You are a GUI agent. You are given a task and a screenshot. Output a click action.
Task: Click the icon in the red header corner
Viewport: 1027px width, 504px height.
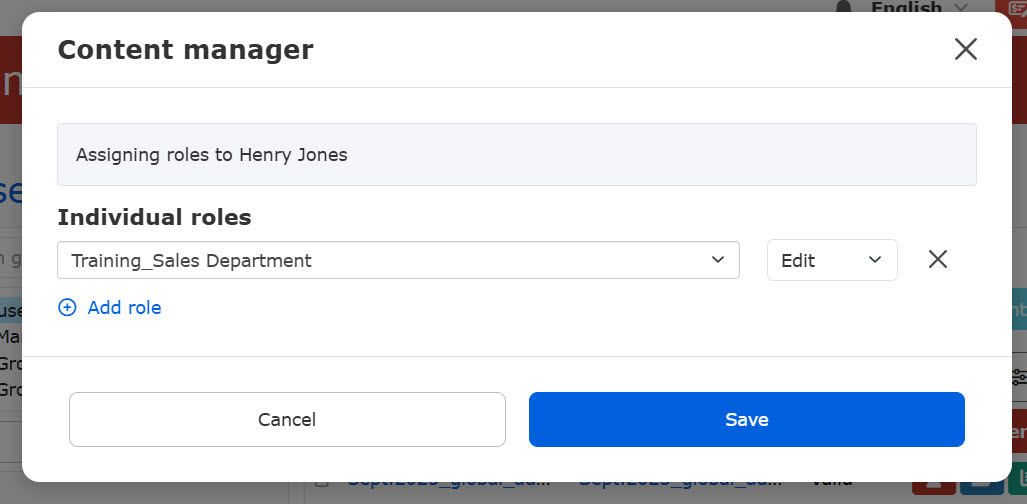coord(1018,8)
